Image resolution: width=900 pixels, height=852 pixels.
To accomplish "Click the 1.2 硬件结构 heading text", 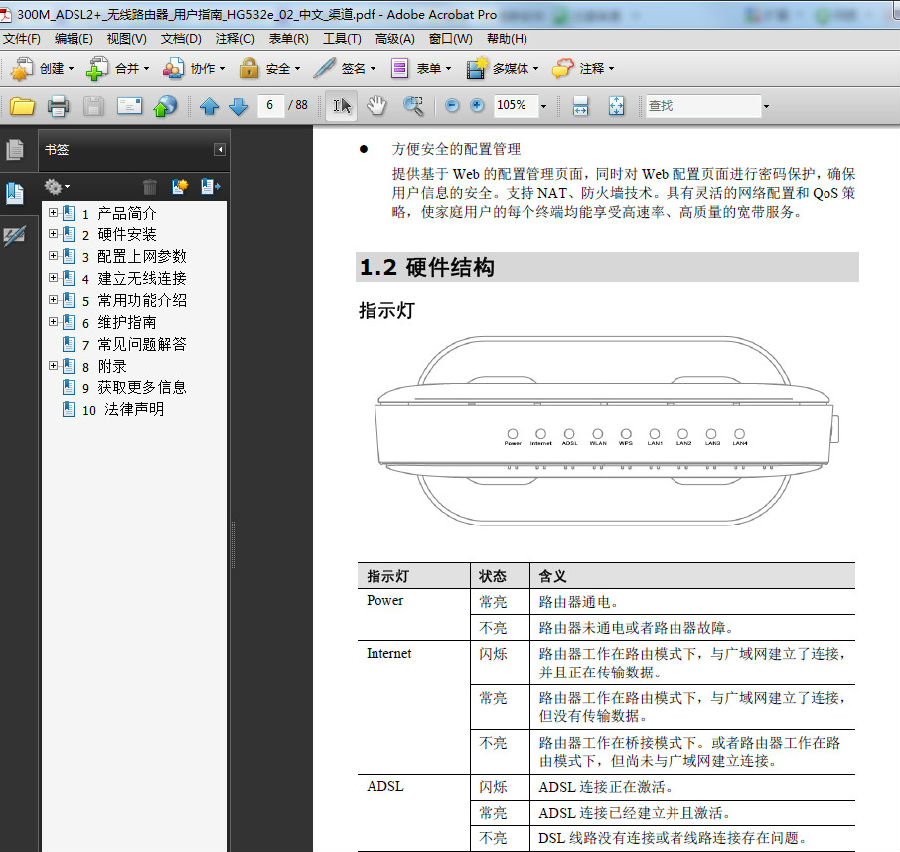I will pos(427,268).
